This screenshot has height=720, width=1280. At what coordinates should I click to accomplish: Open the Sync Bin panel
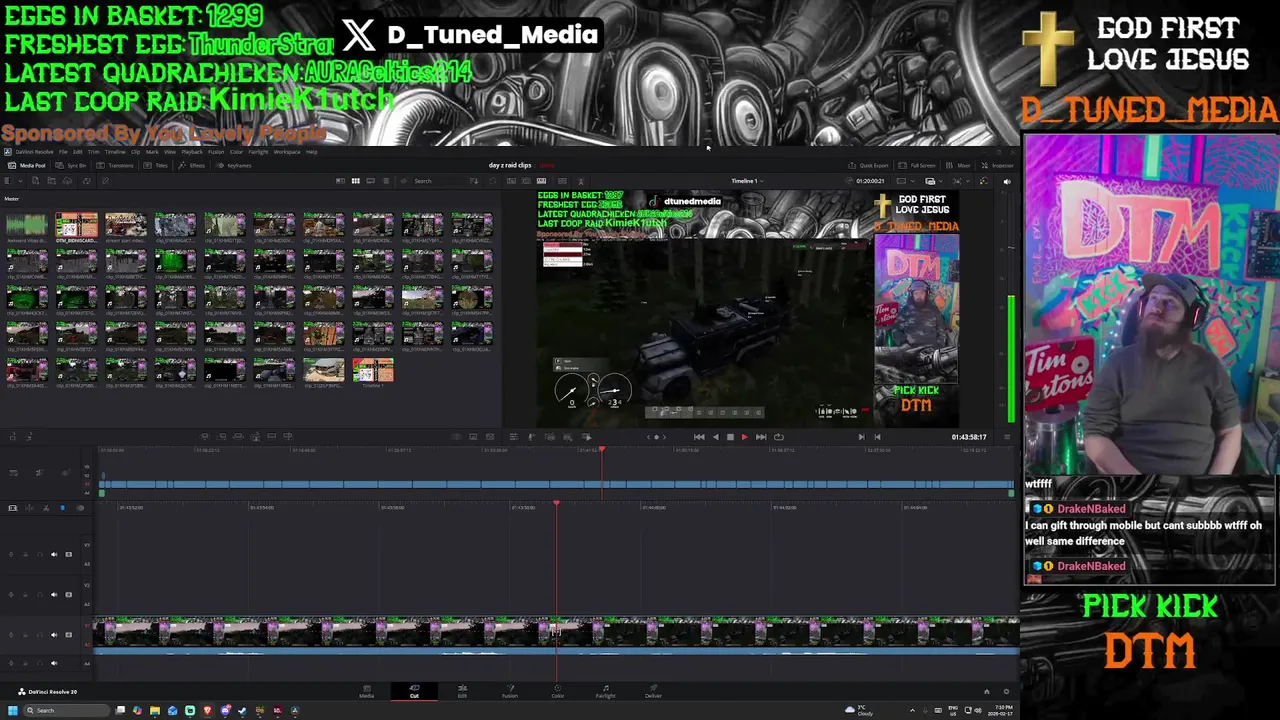71,165
